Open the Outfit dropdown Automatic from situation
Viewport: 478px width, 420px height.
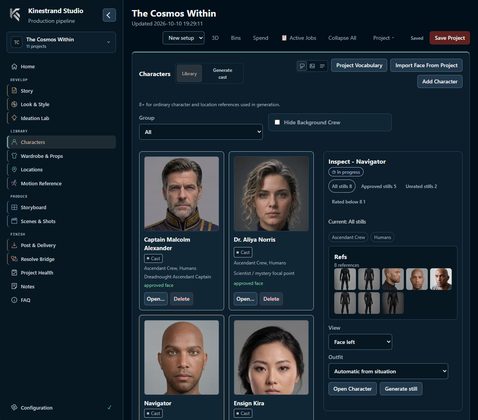[388, 371]
